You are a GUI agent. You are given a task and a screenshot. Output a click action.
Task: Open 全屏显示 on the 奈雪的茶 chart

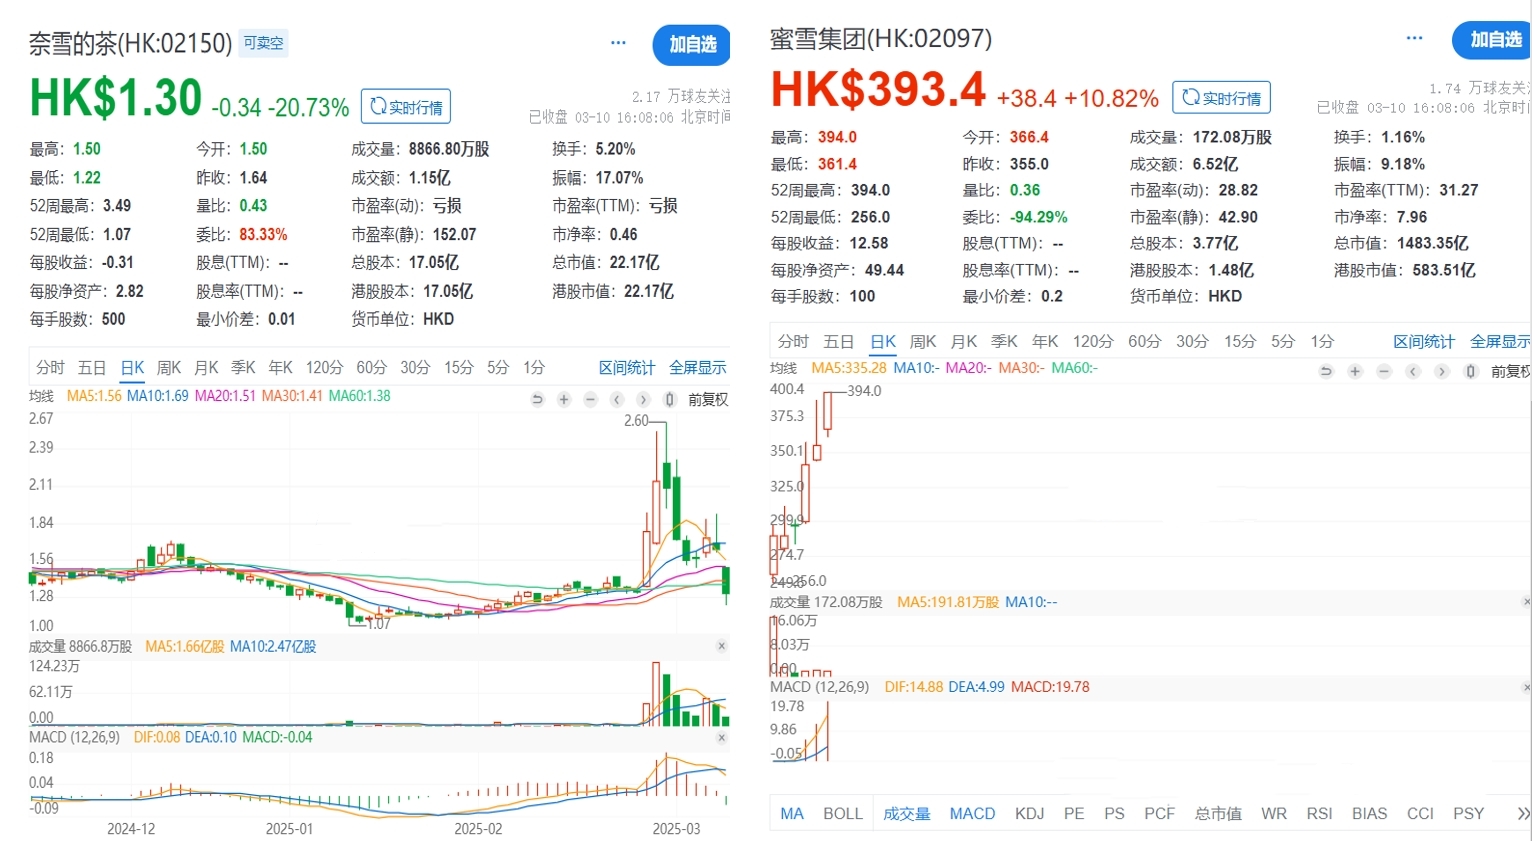[x=697, y=367]
